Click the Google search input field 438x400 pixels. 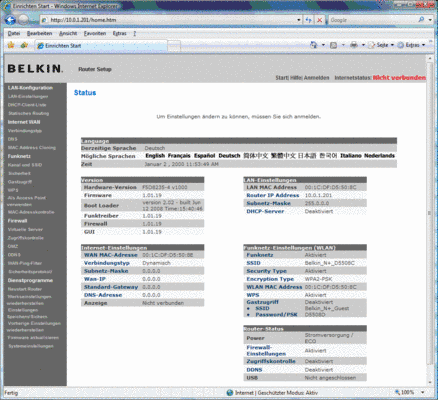point(372,20)
